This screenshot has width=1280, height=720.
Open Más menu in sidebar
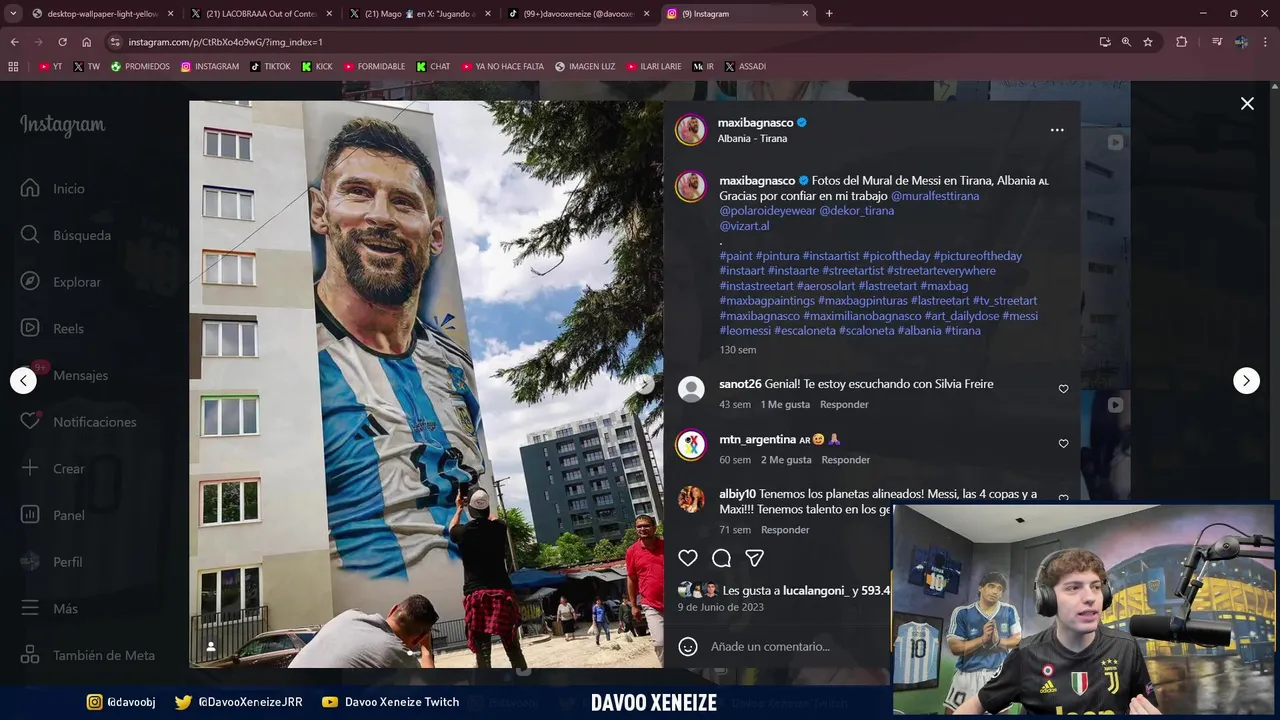[50, 608]
